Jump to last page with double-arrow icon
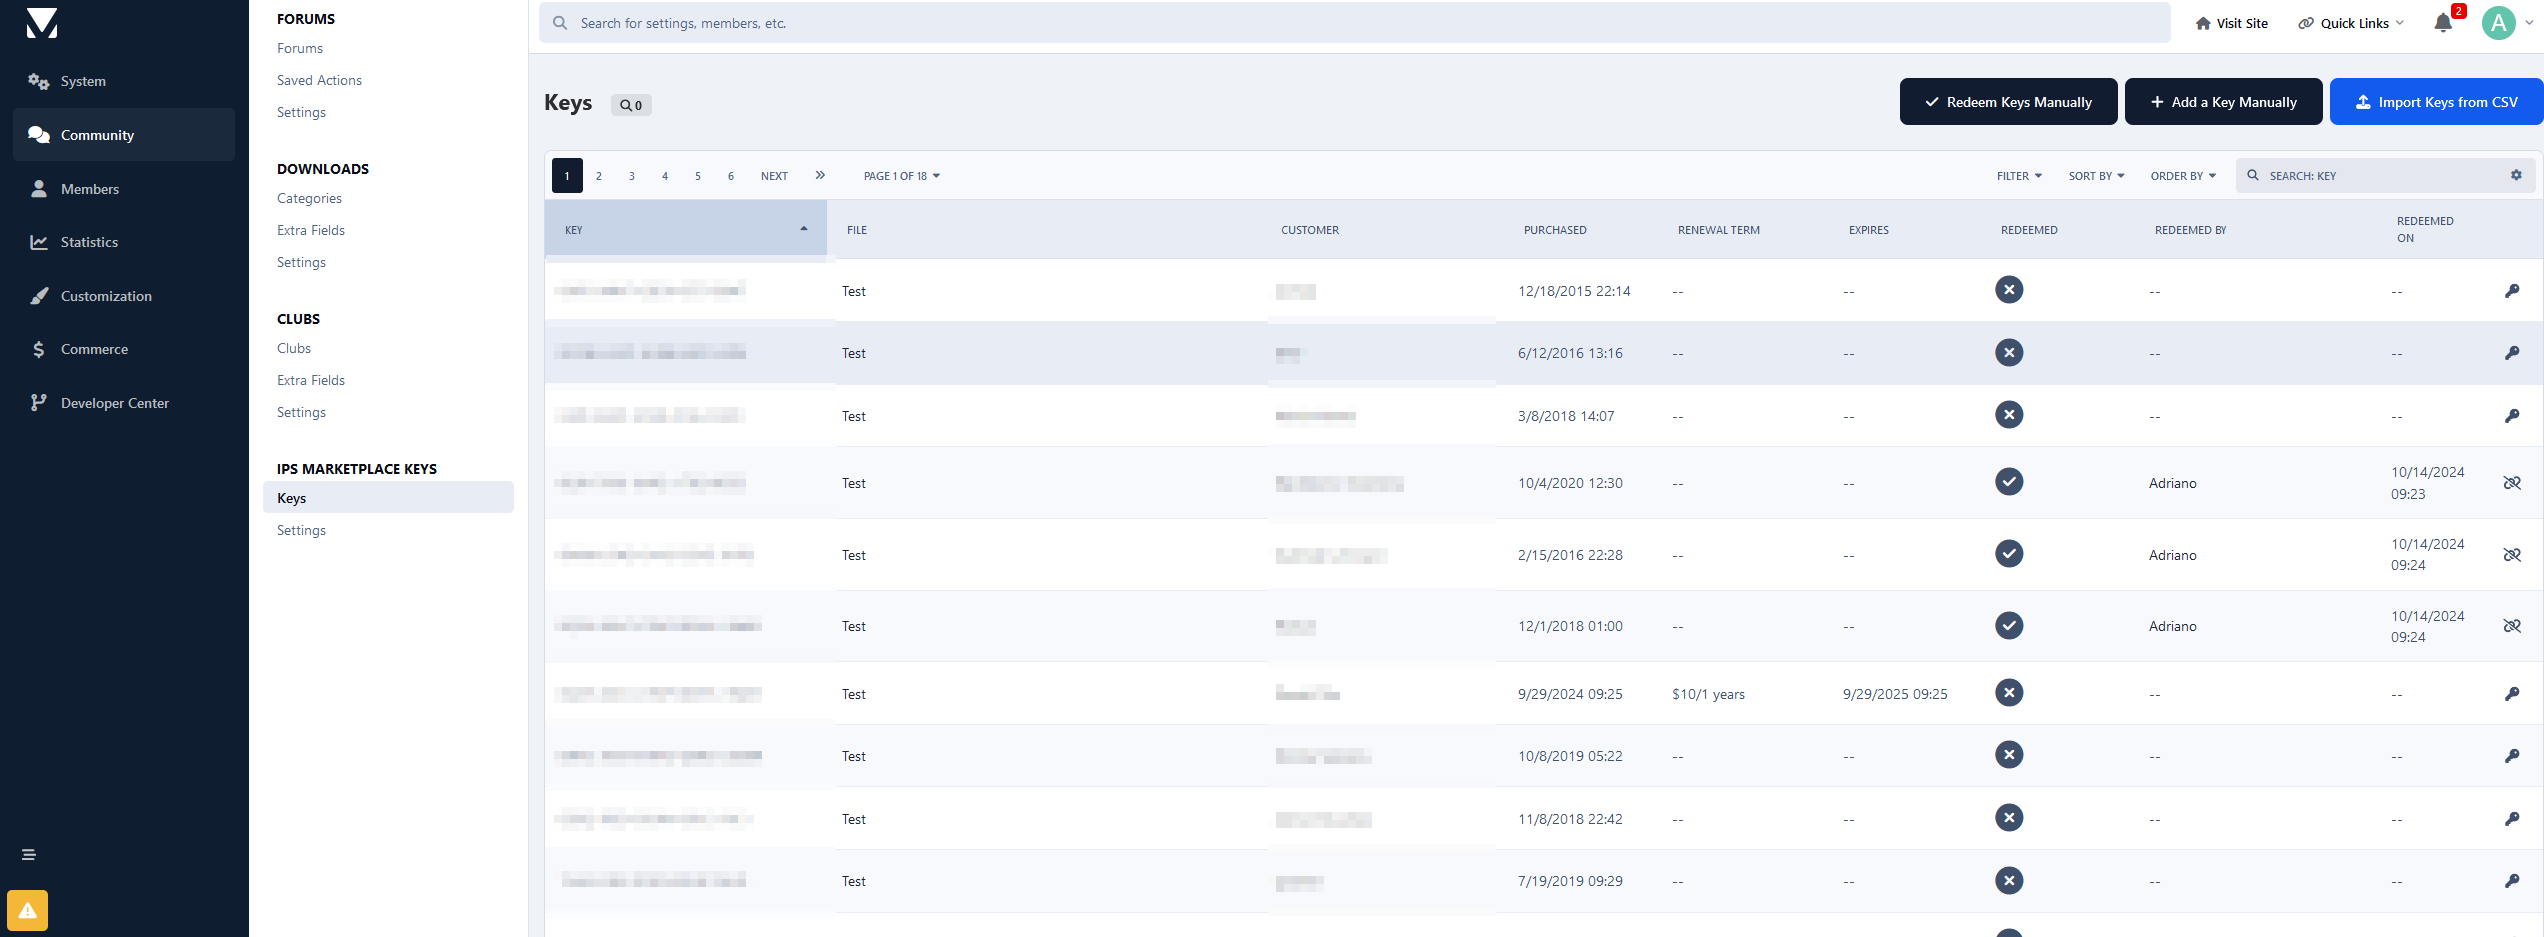The height and width of the screenshot is (937, 2544). pos(820,176)
